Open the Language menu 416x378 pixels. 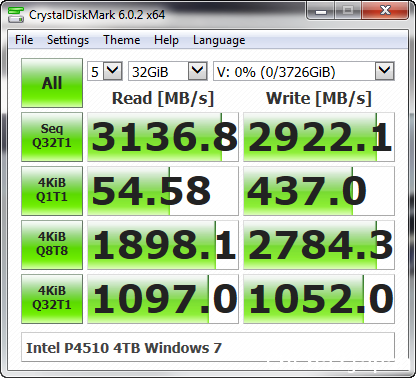219,40
